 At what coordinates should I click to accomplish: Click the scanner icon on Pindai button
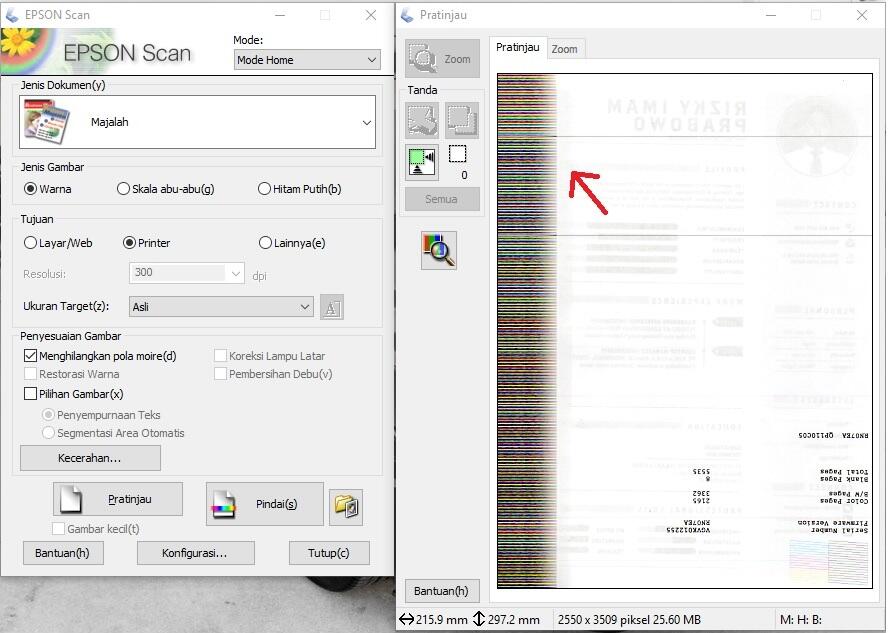coord(223,504)
